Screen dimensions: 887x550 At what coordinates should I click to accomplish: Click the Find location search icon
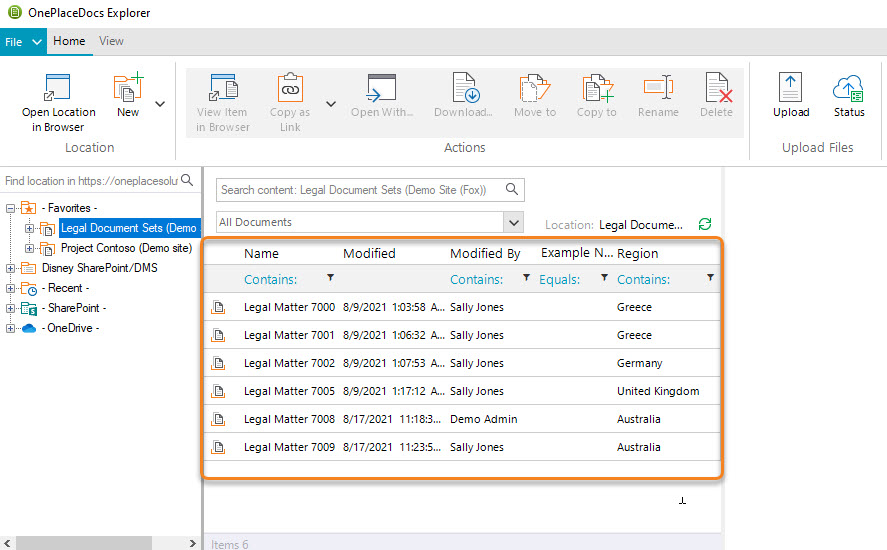(x=187, y=180)
